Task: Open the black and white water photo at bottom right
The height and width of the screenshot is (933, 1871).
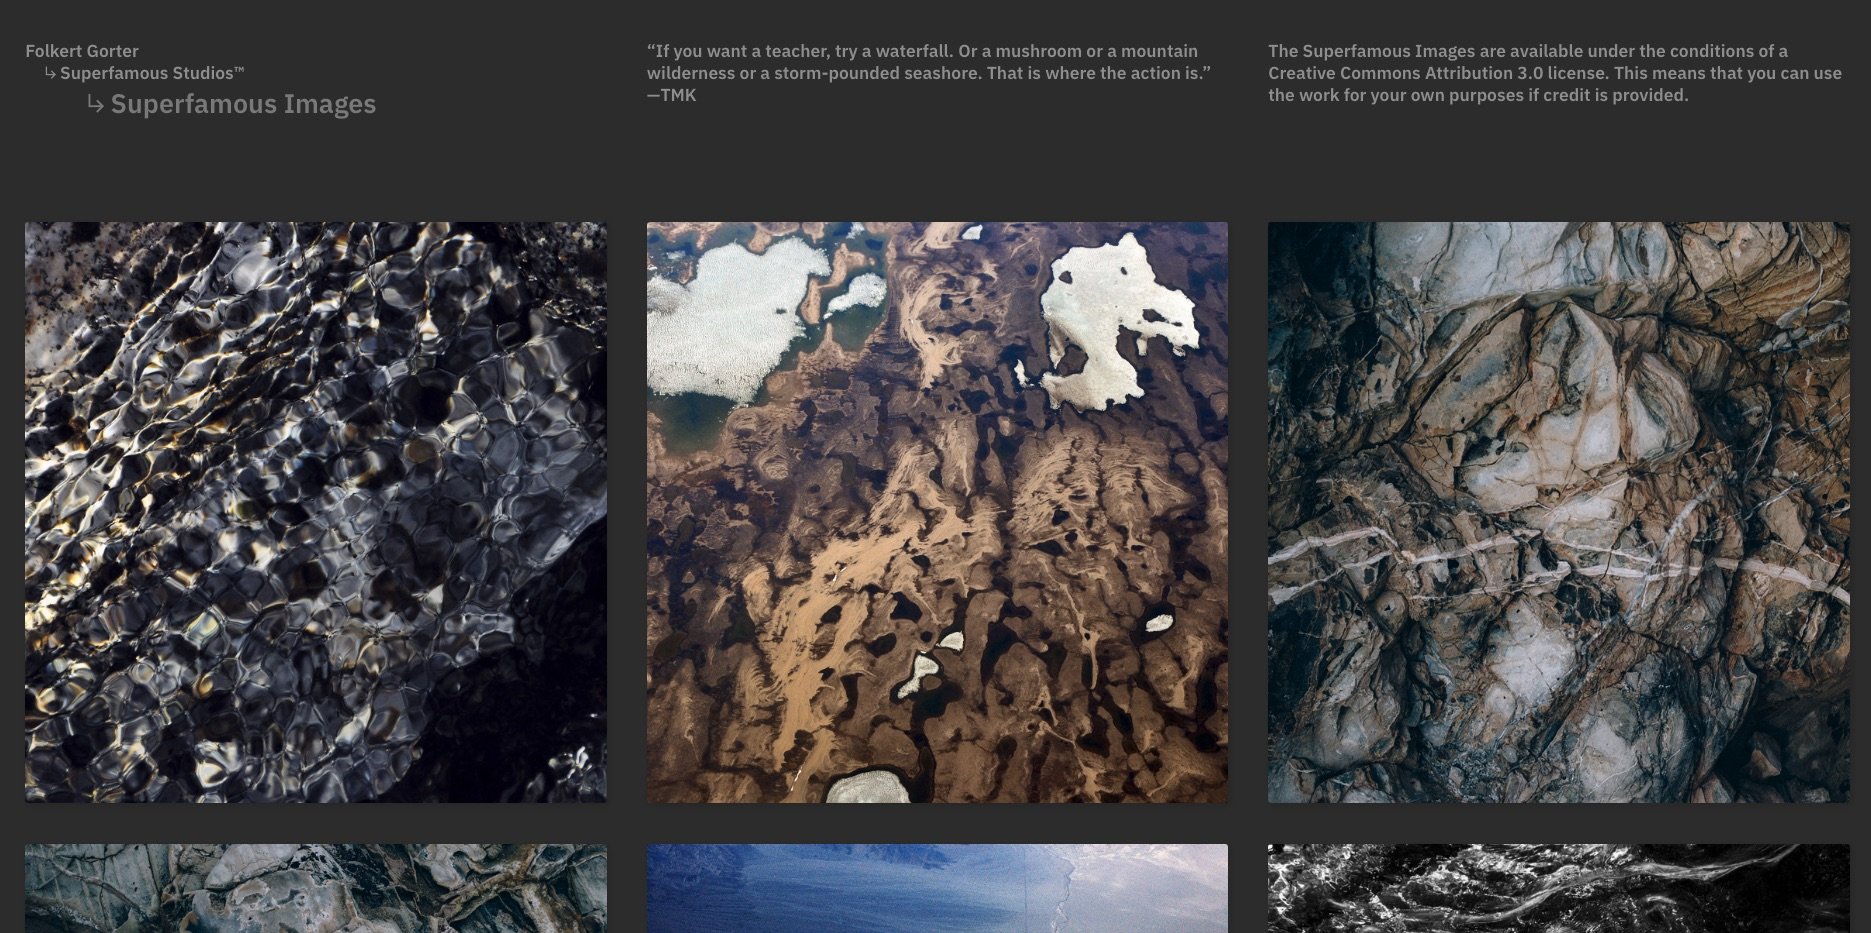Action: (x=1558, y=888)
